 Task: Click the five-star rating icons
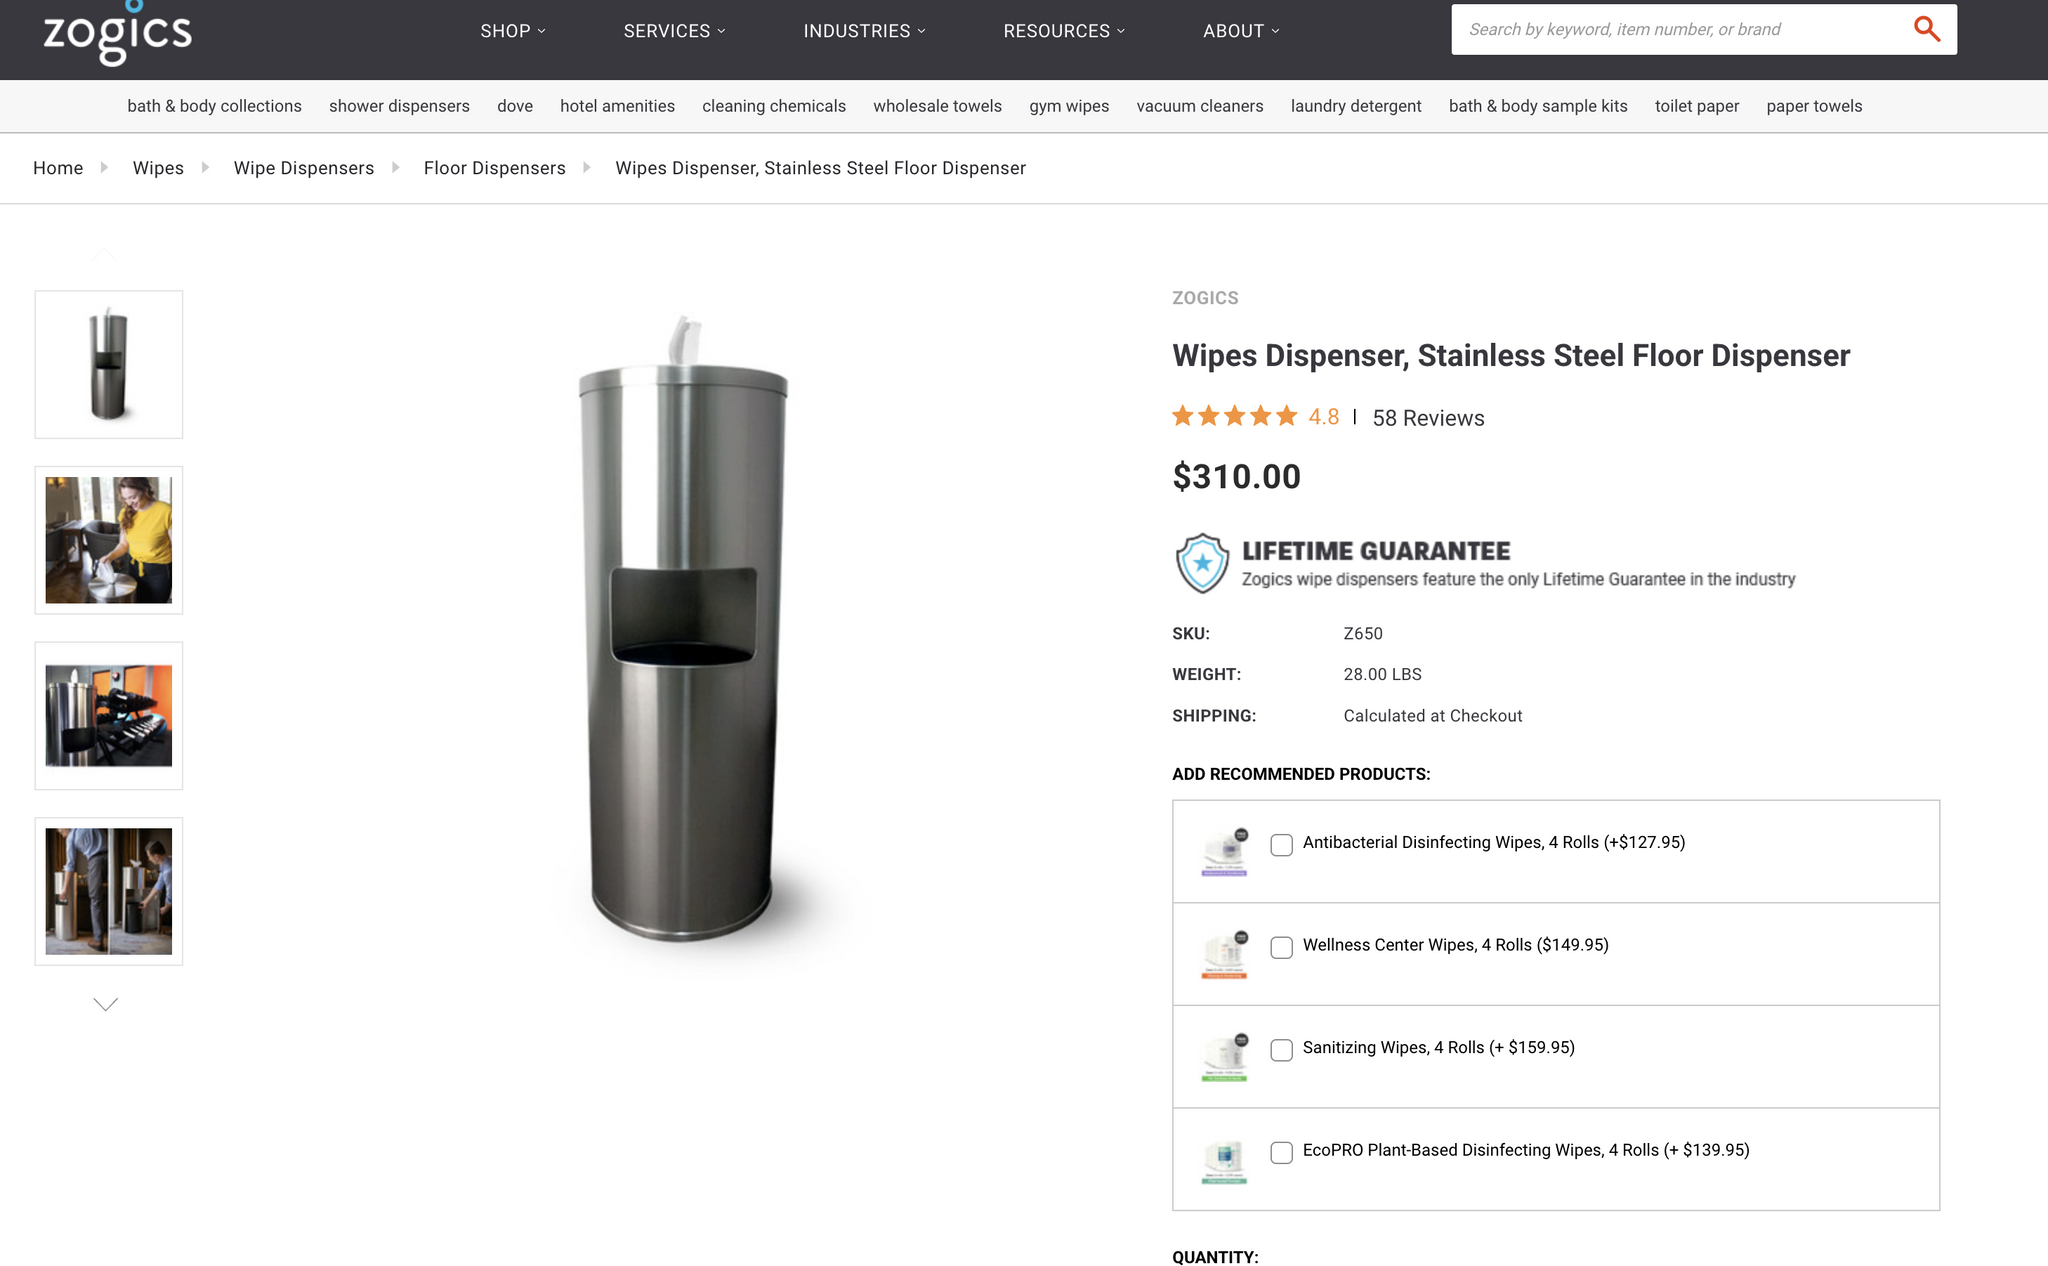tap(1234, 416)
